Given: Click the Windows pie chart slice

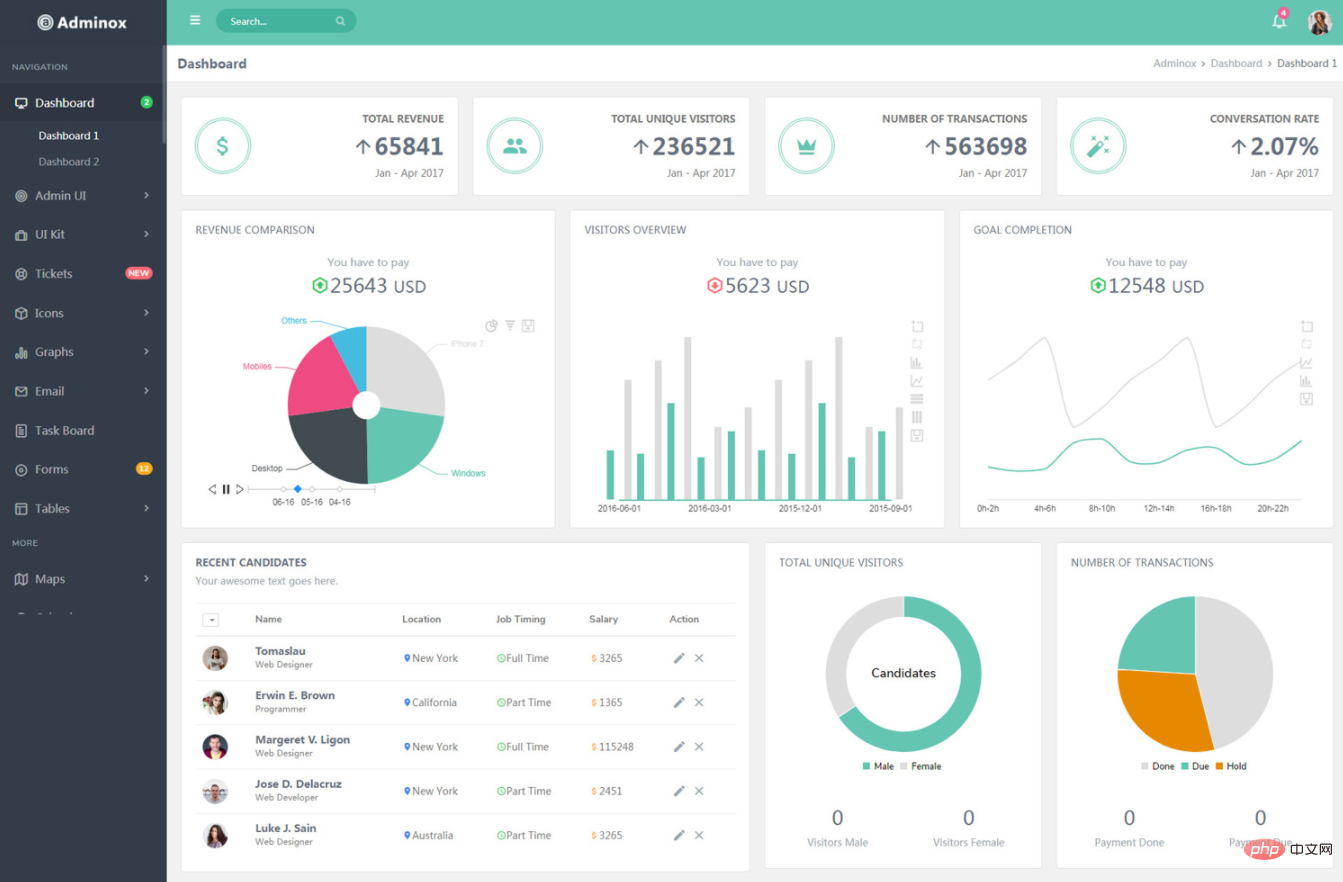Looking at the screenshot, I should click(x=405, y=445).
